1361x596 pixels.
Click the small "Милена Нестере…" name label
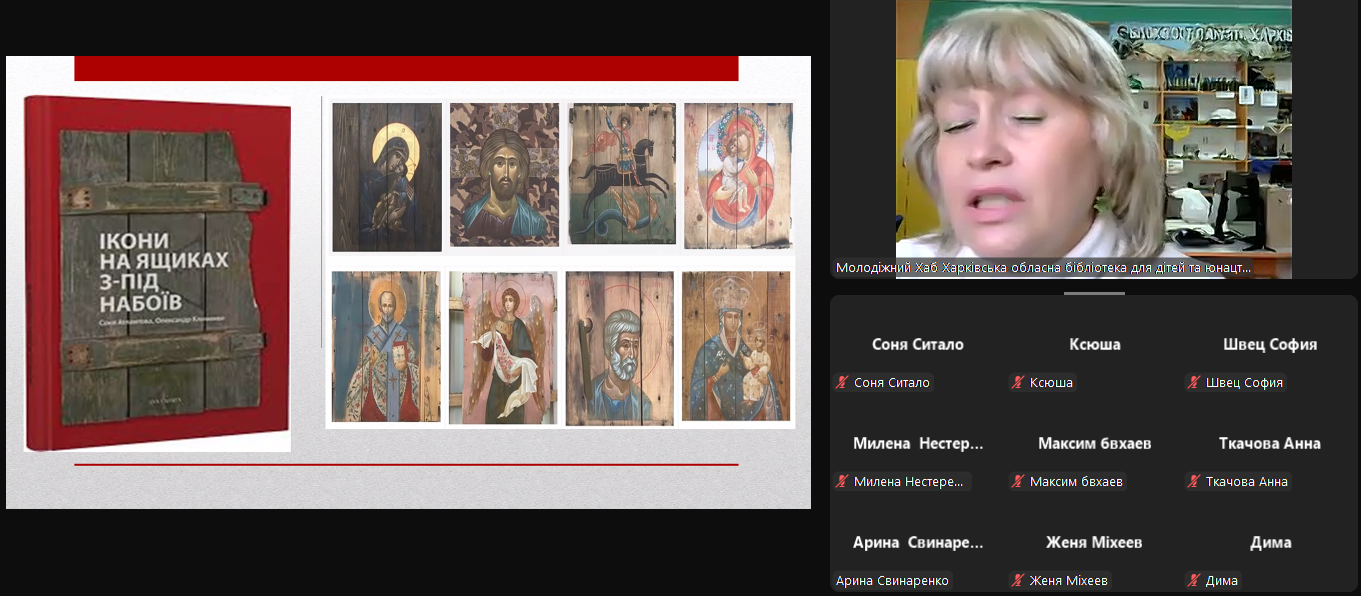tap(909, 482)
